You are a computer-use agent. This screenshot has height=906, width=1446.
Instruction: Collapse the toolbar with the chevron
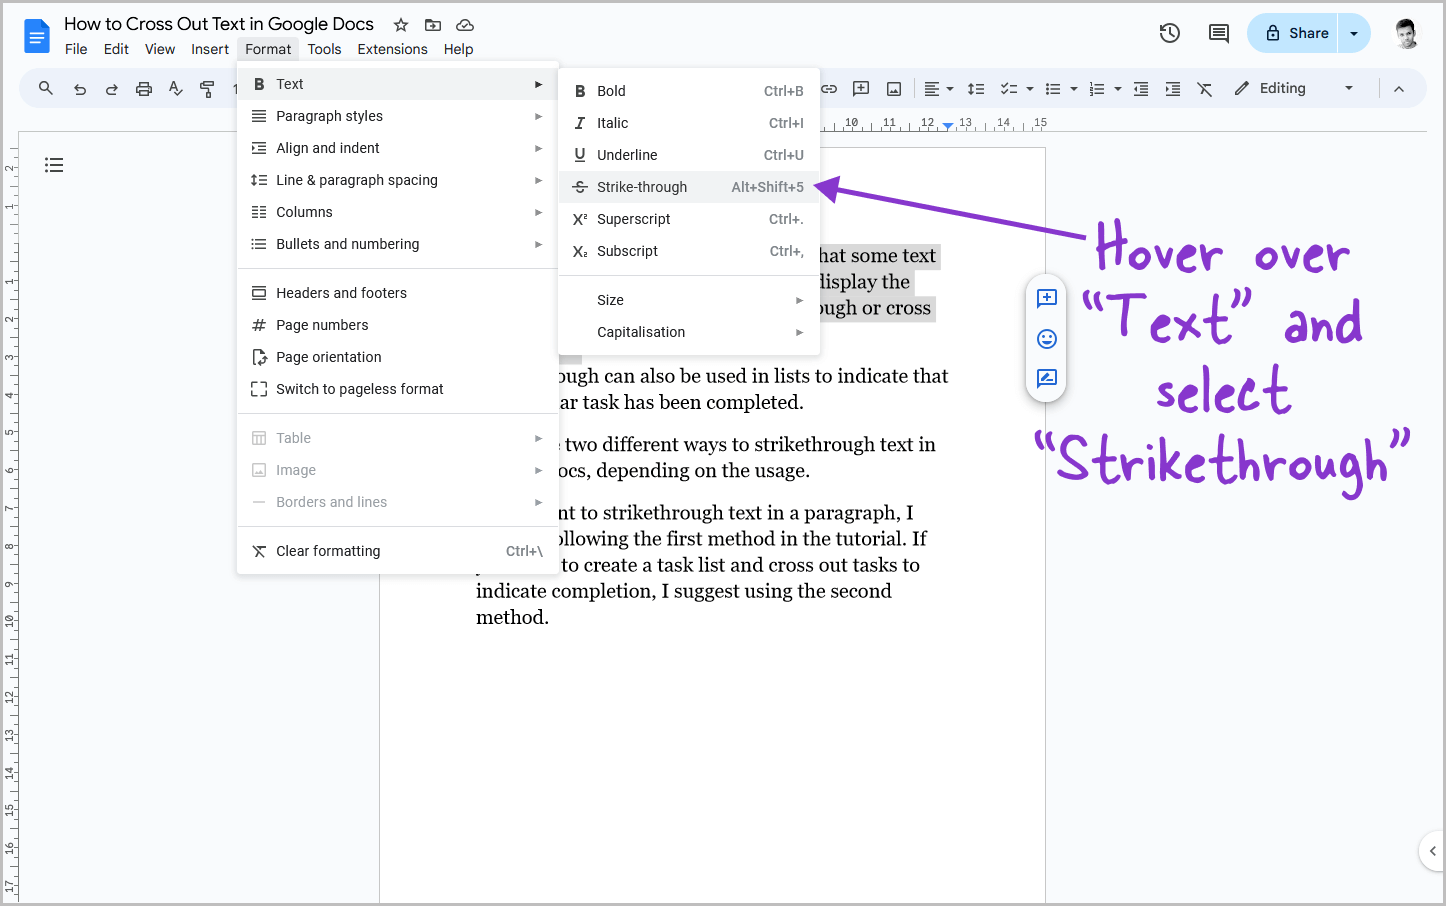point(1399,89)
